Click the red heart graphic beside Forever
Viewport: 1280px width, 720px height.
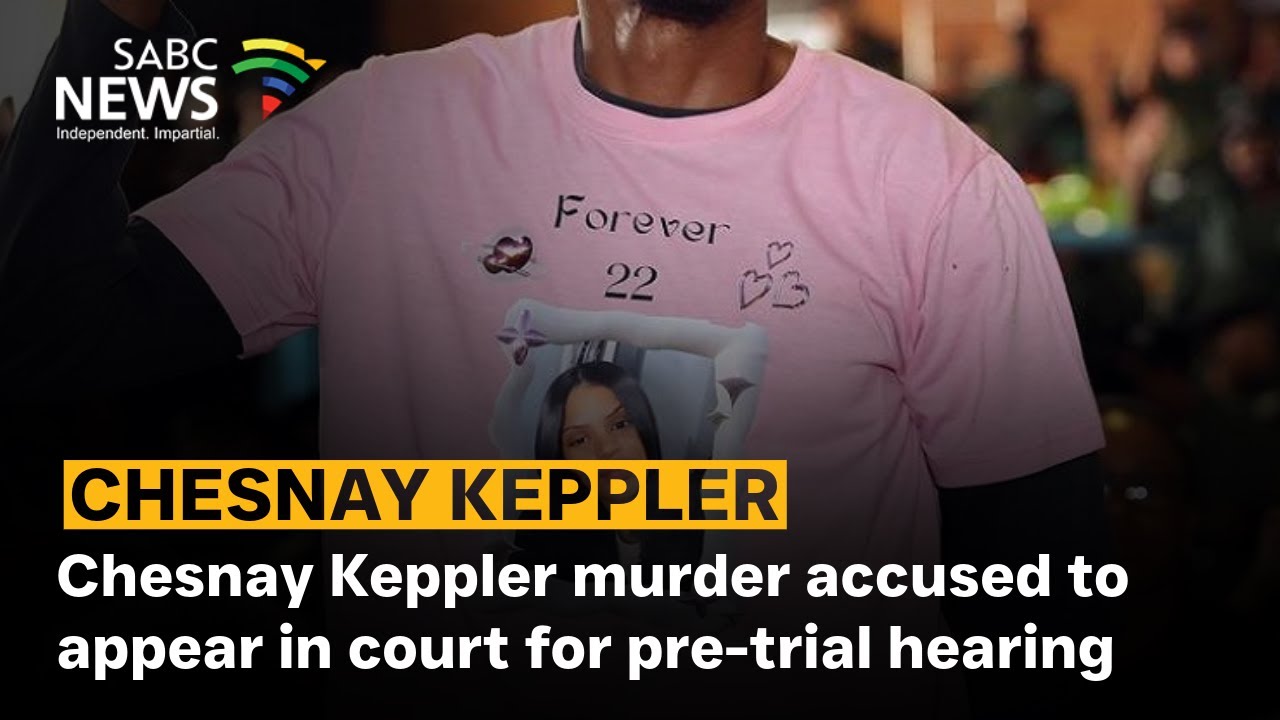pos(508,254)
